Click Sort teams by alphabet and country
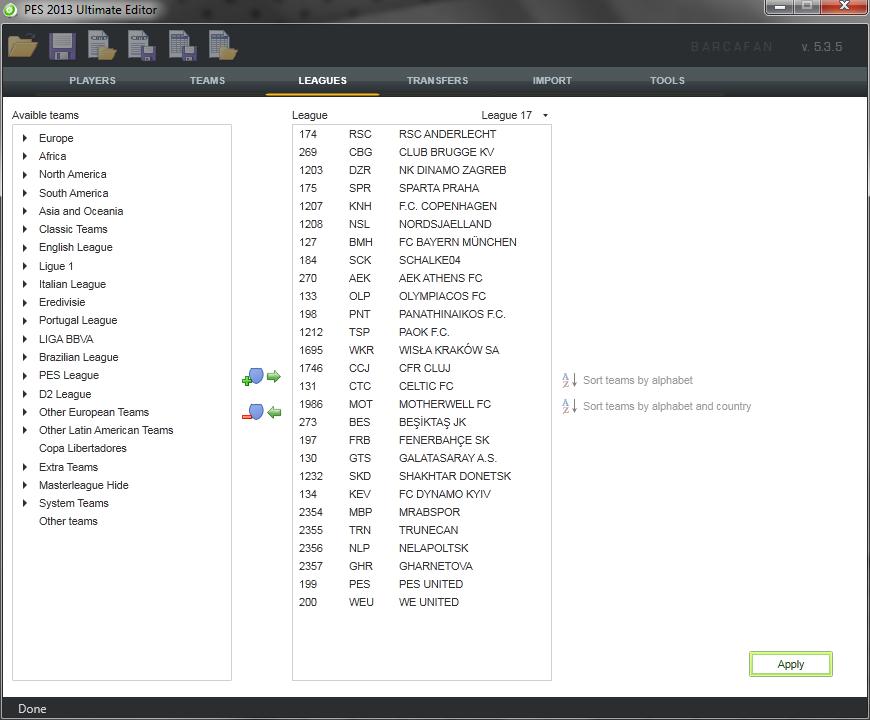 [667, 406]
